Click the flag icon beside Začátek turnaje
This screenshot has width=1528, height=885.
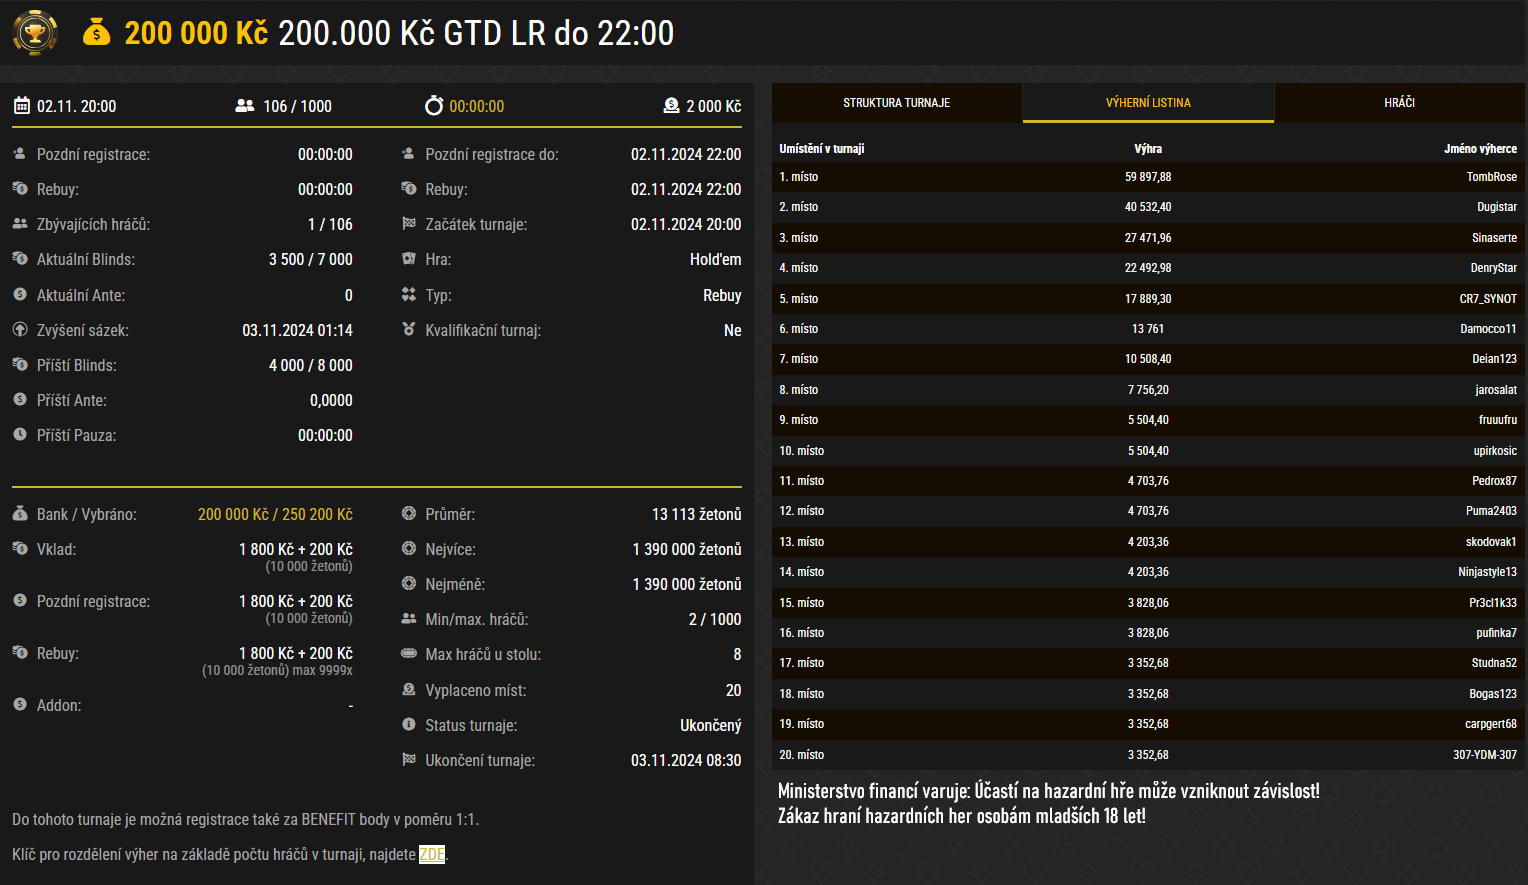[410, 224]
